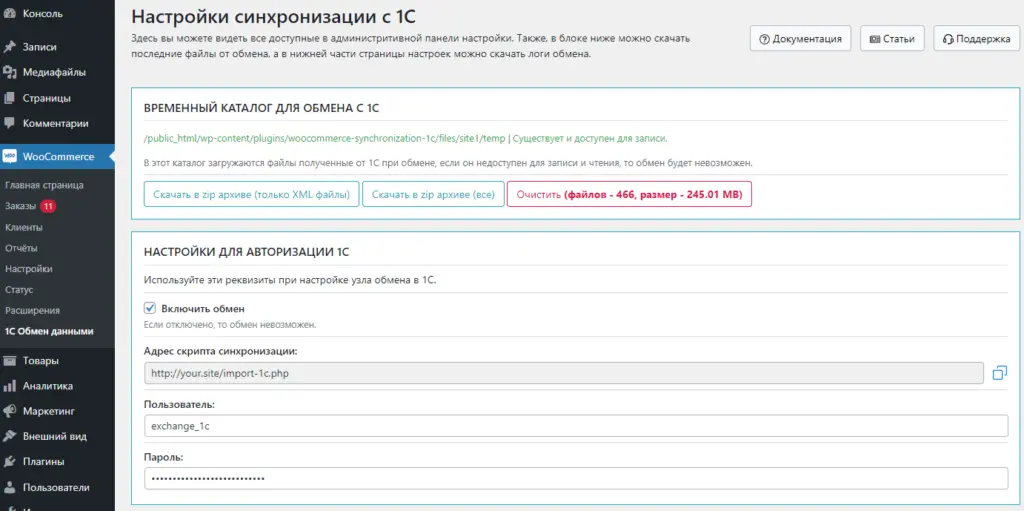Viewport: 1024px width, 511px height.
Task: Click the Внешний вид brush icon
Action: coord(9,437)
